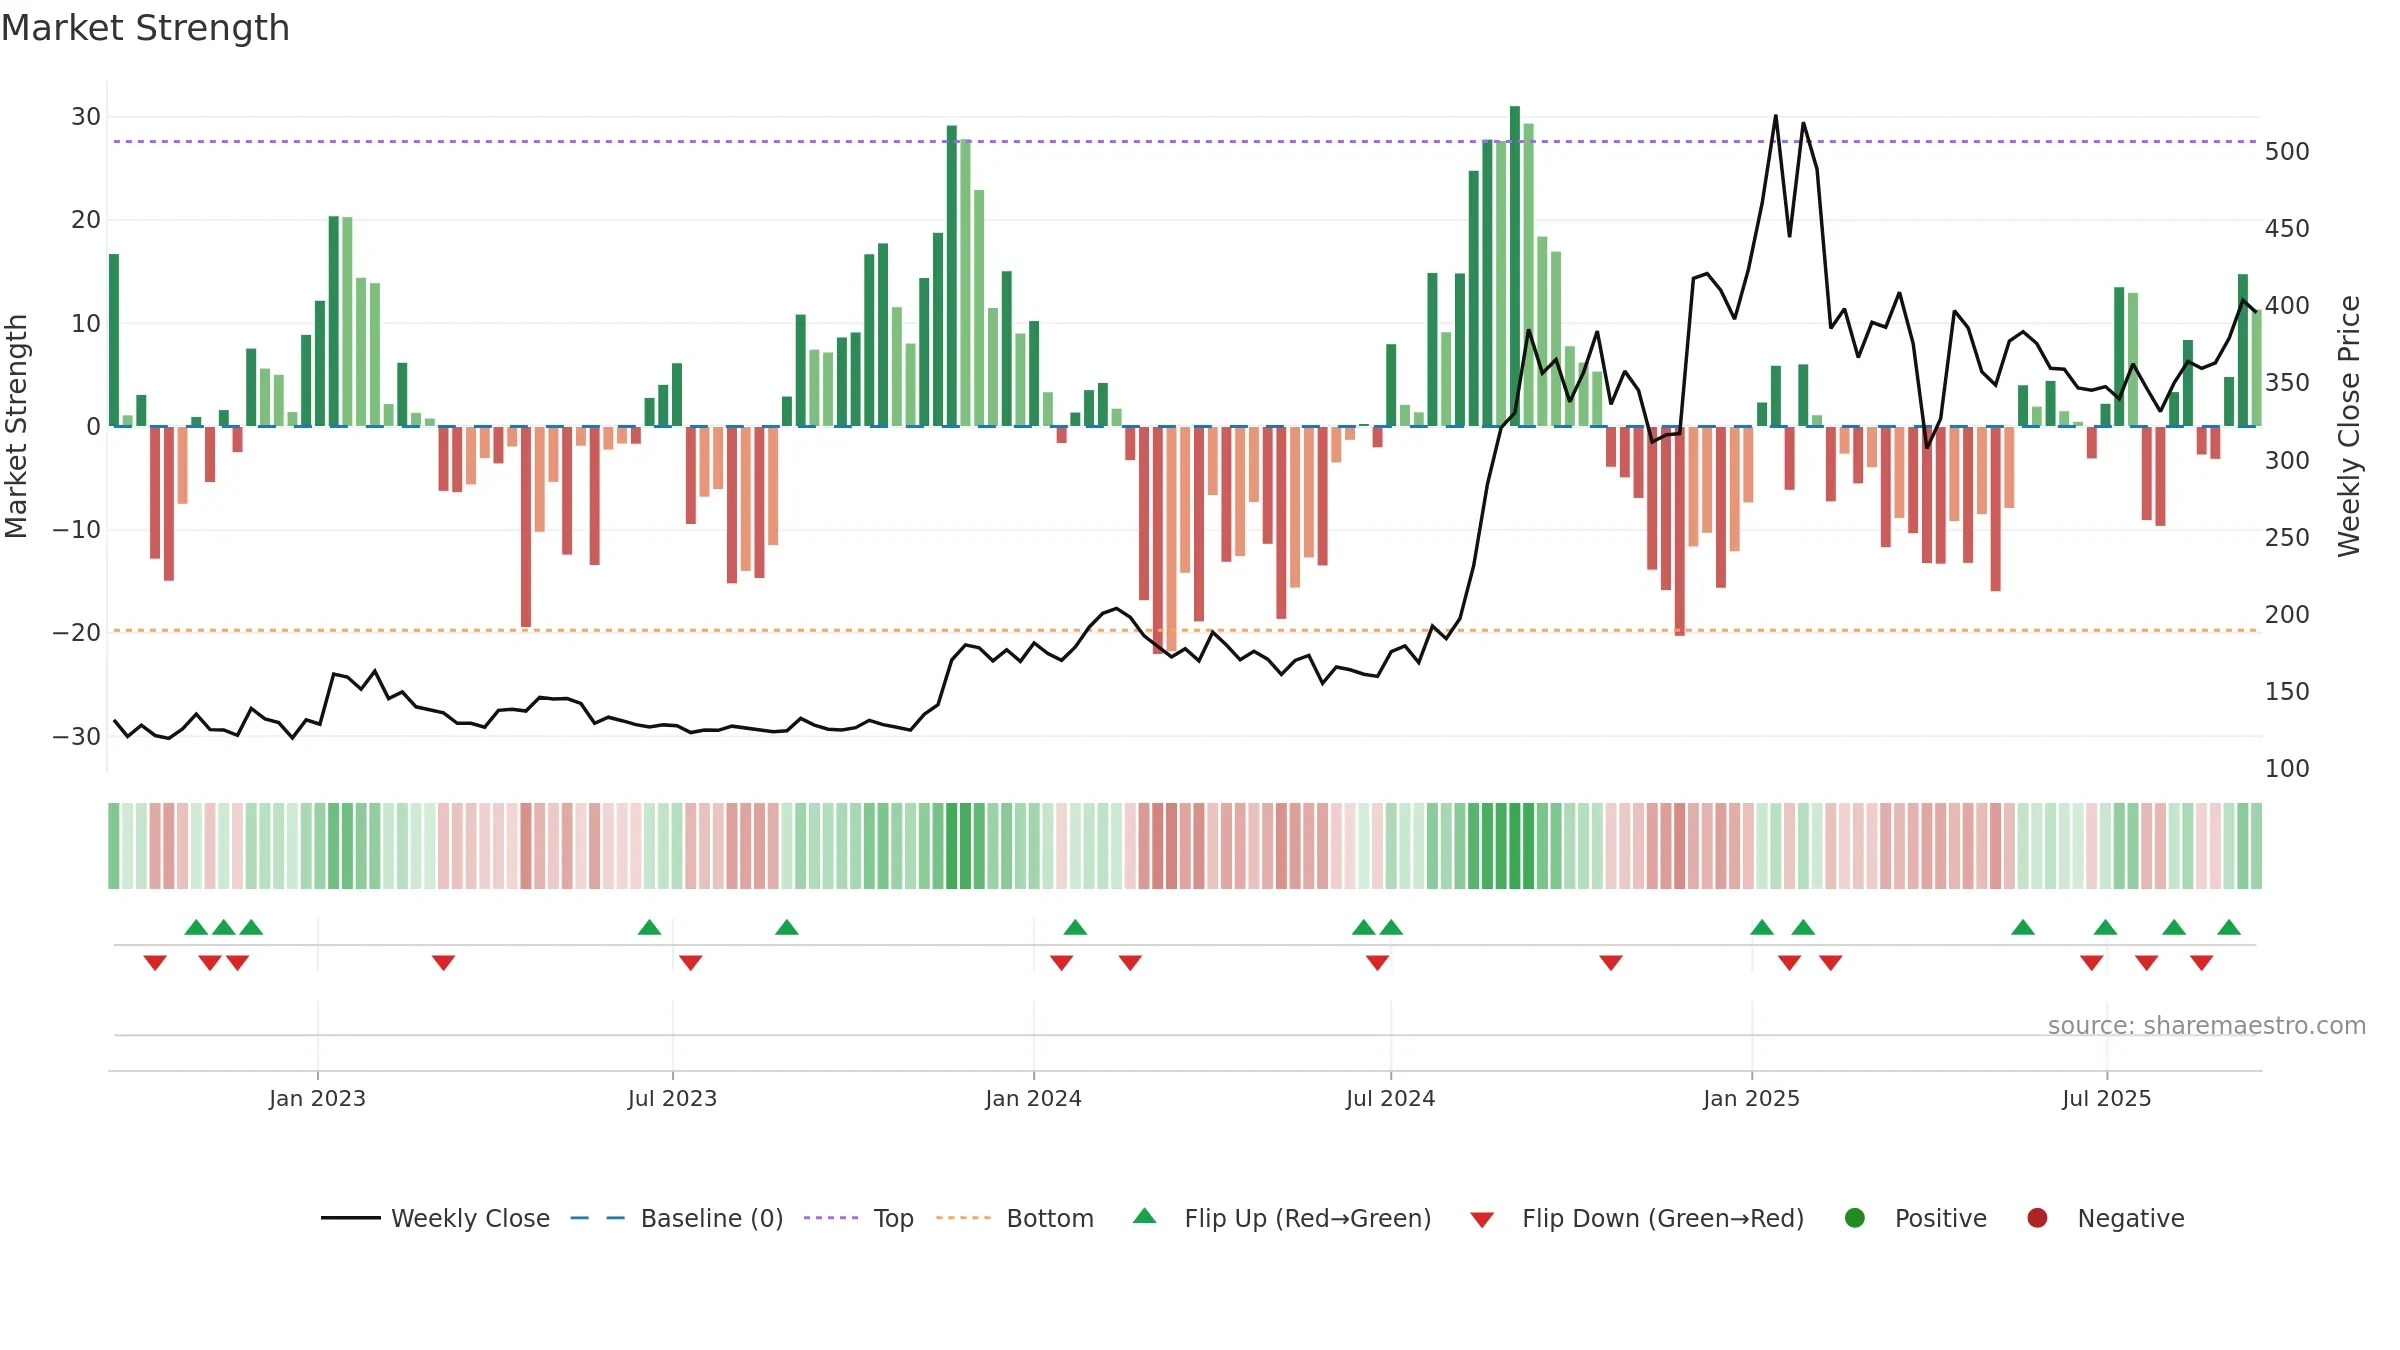Click the vertical Market Strength axis title

(x=17, y=426)
